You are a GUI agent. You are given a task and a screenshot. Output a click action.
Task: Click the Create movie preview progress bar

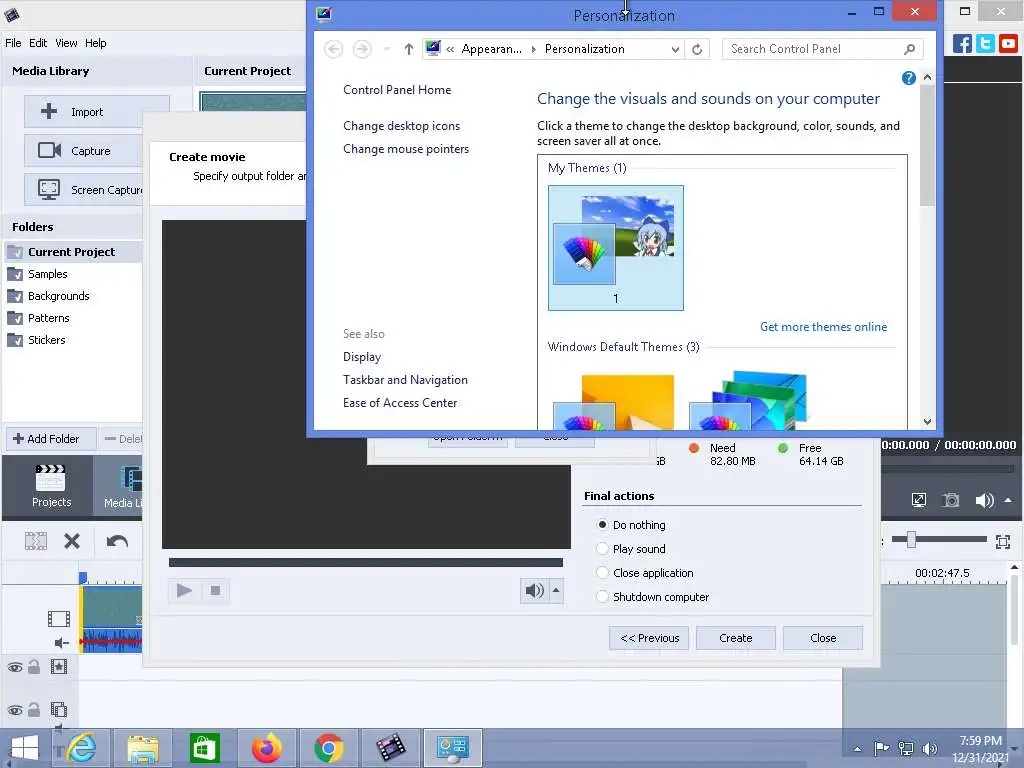(x=366, y=562)
